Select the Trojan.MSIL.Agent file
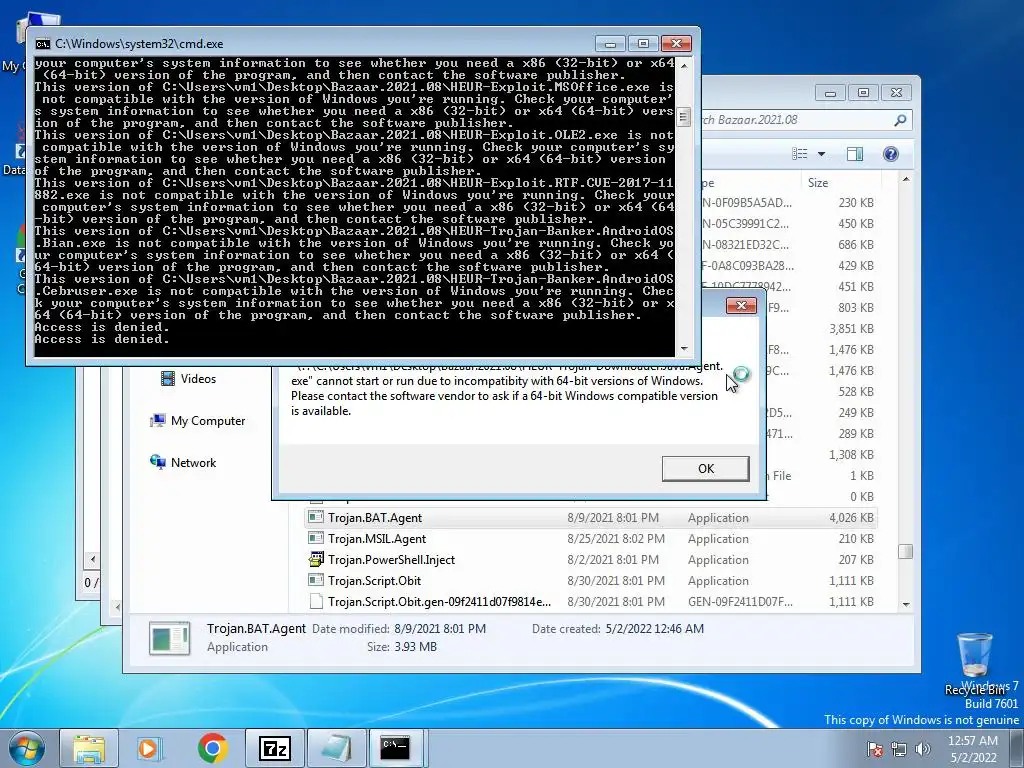This screenshot has width=1024, height=768. coord(591,539)
